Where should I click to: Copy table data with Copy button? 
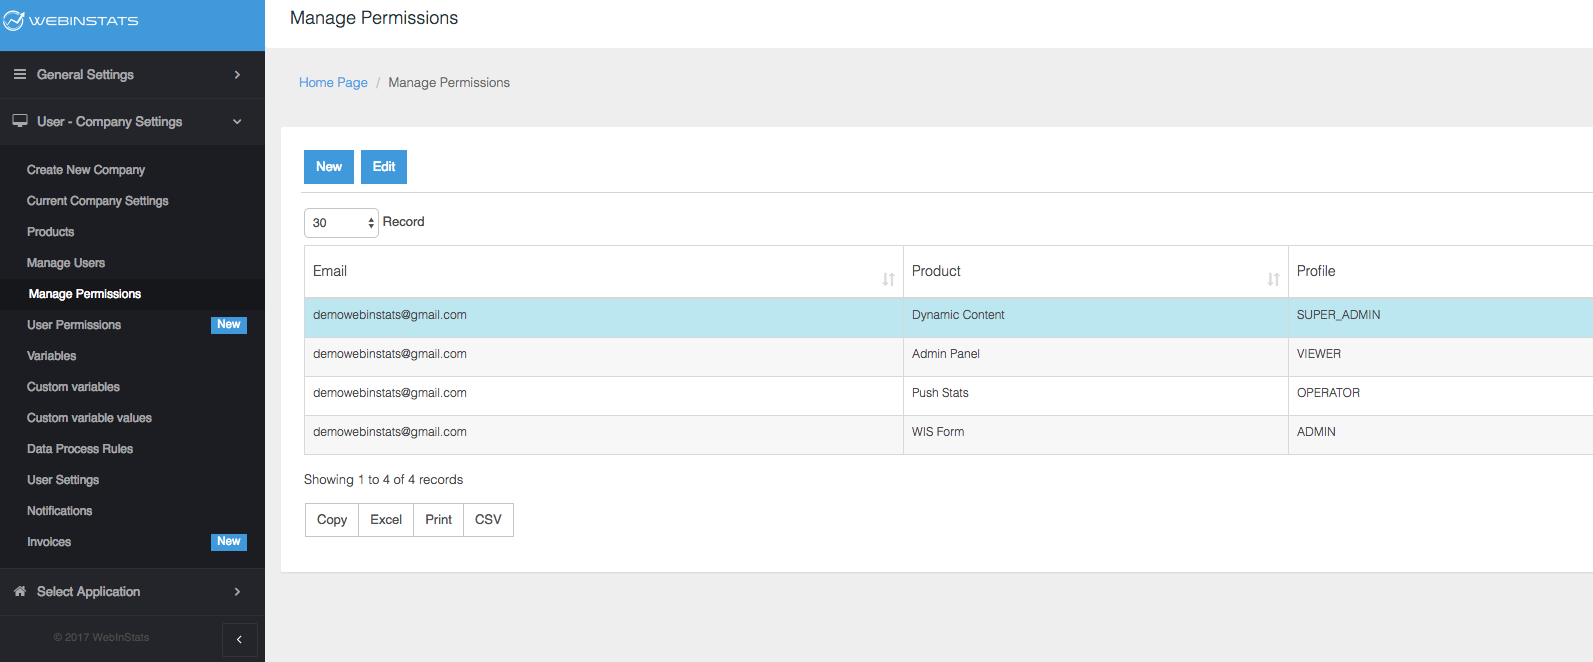tap(332, 520)
